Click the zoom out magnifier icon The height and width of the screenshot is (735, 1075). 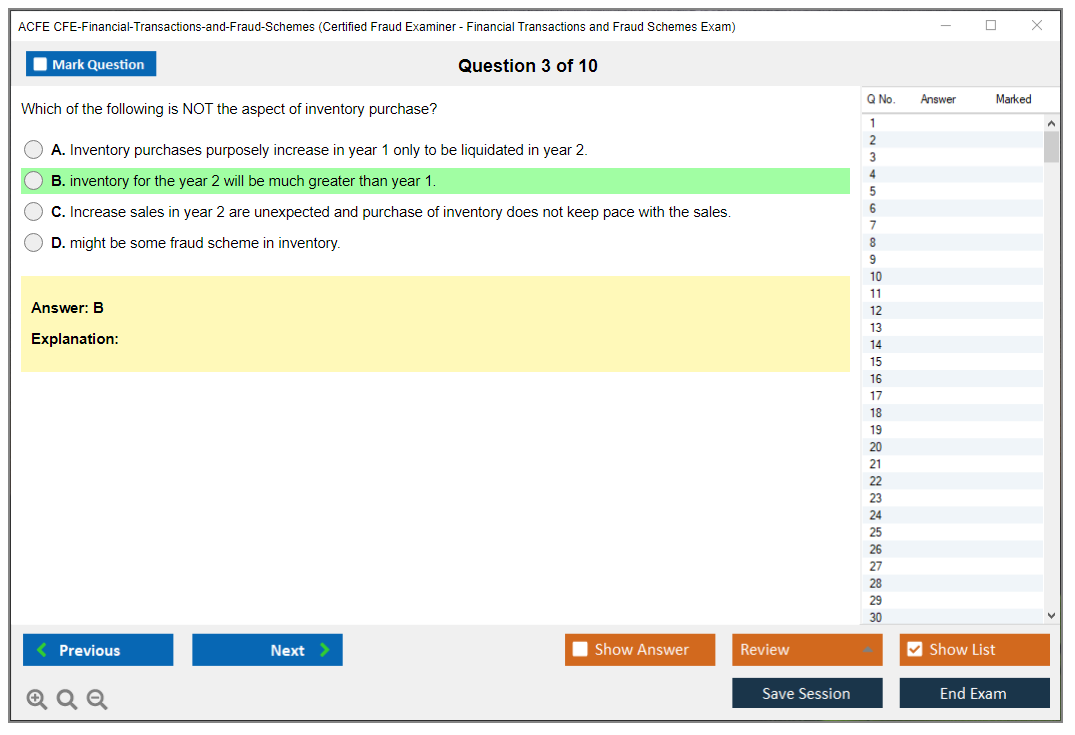click(97, 700)
